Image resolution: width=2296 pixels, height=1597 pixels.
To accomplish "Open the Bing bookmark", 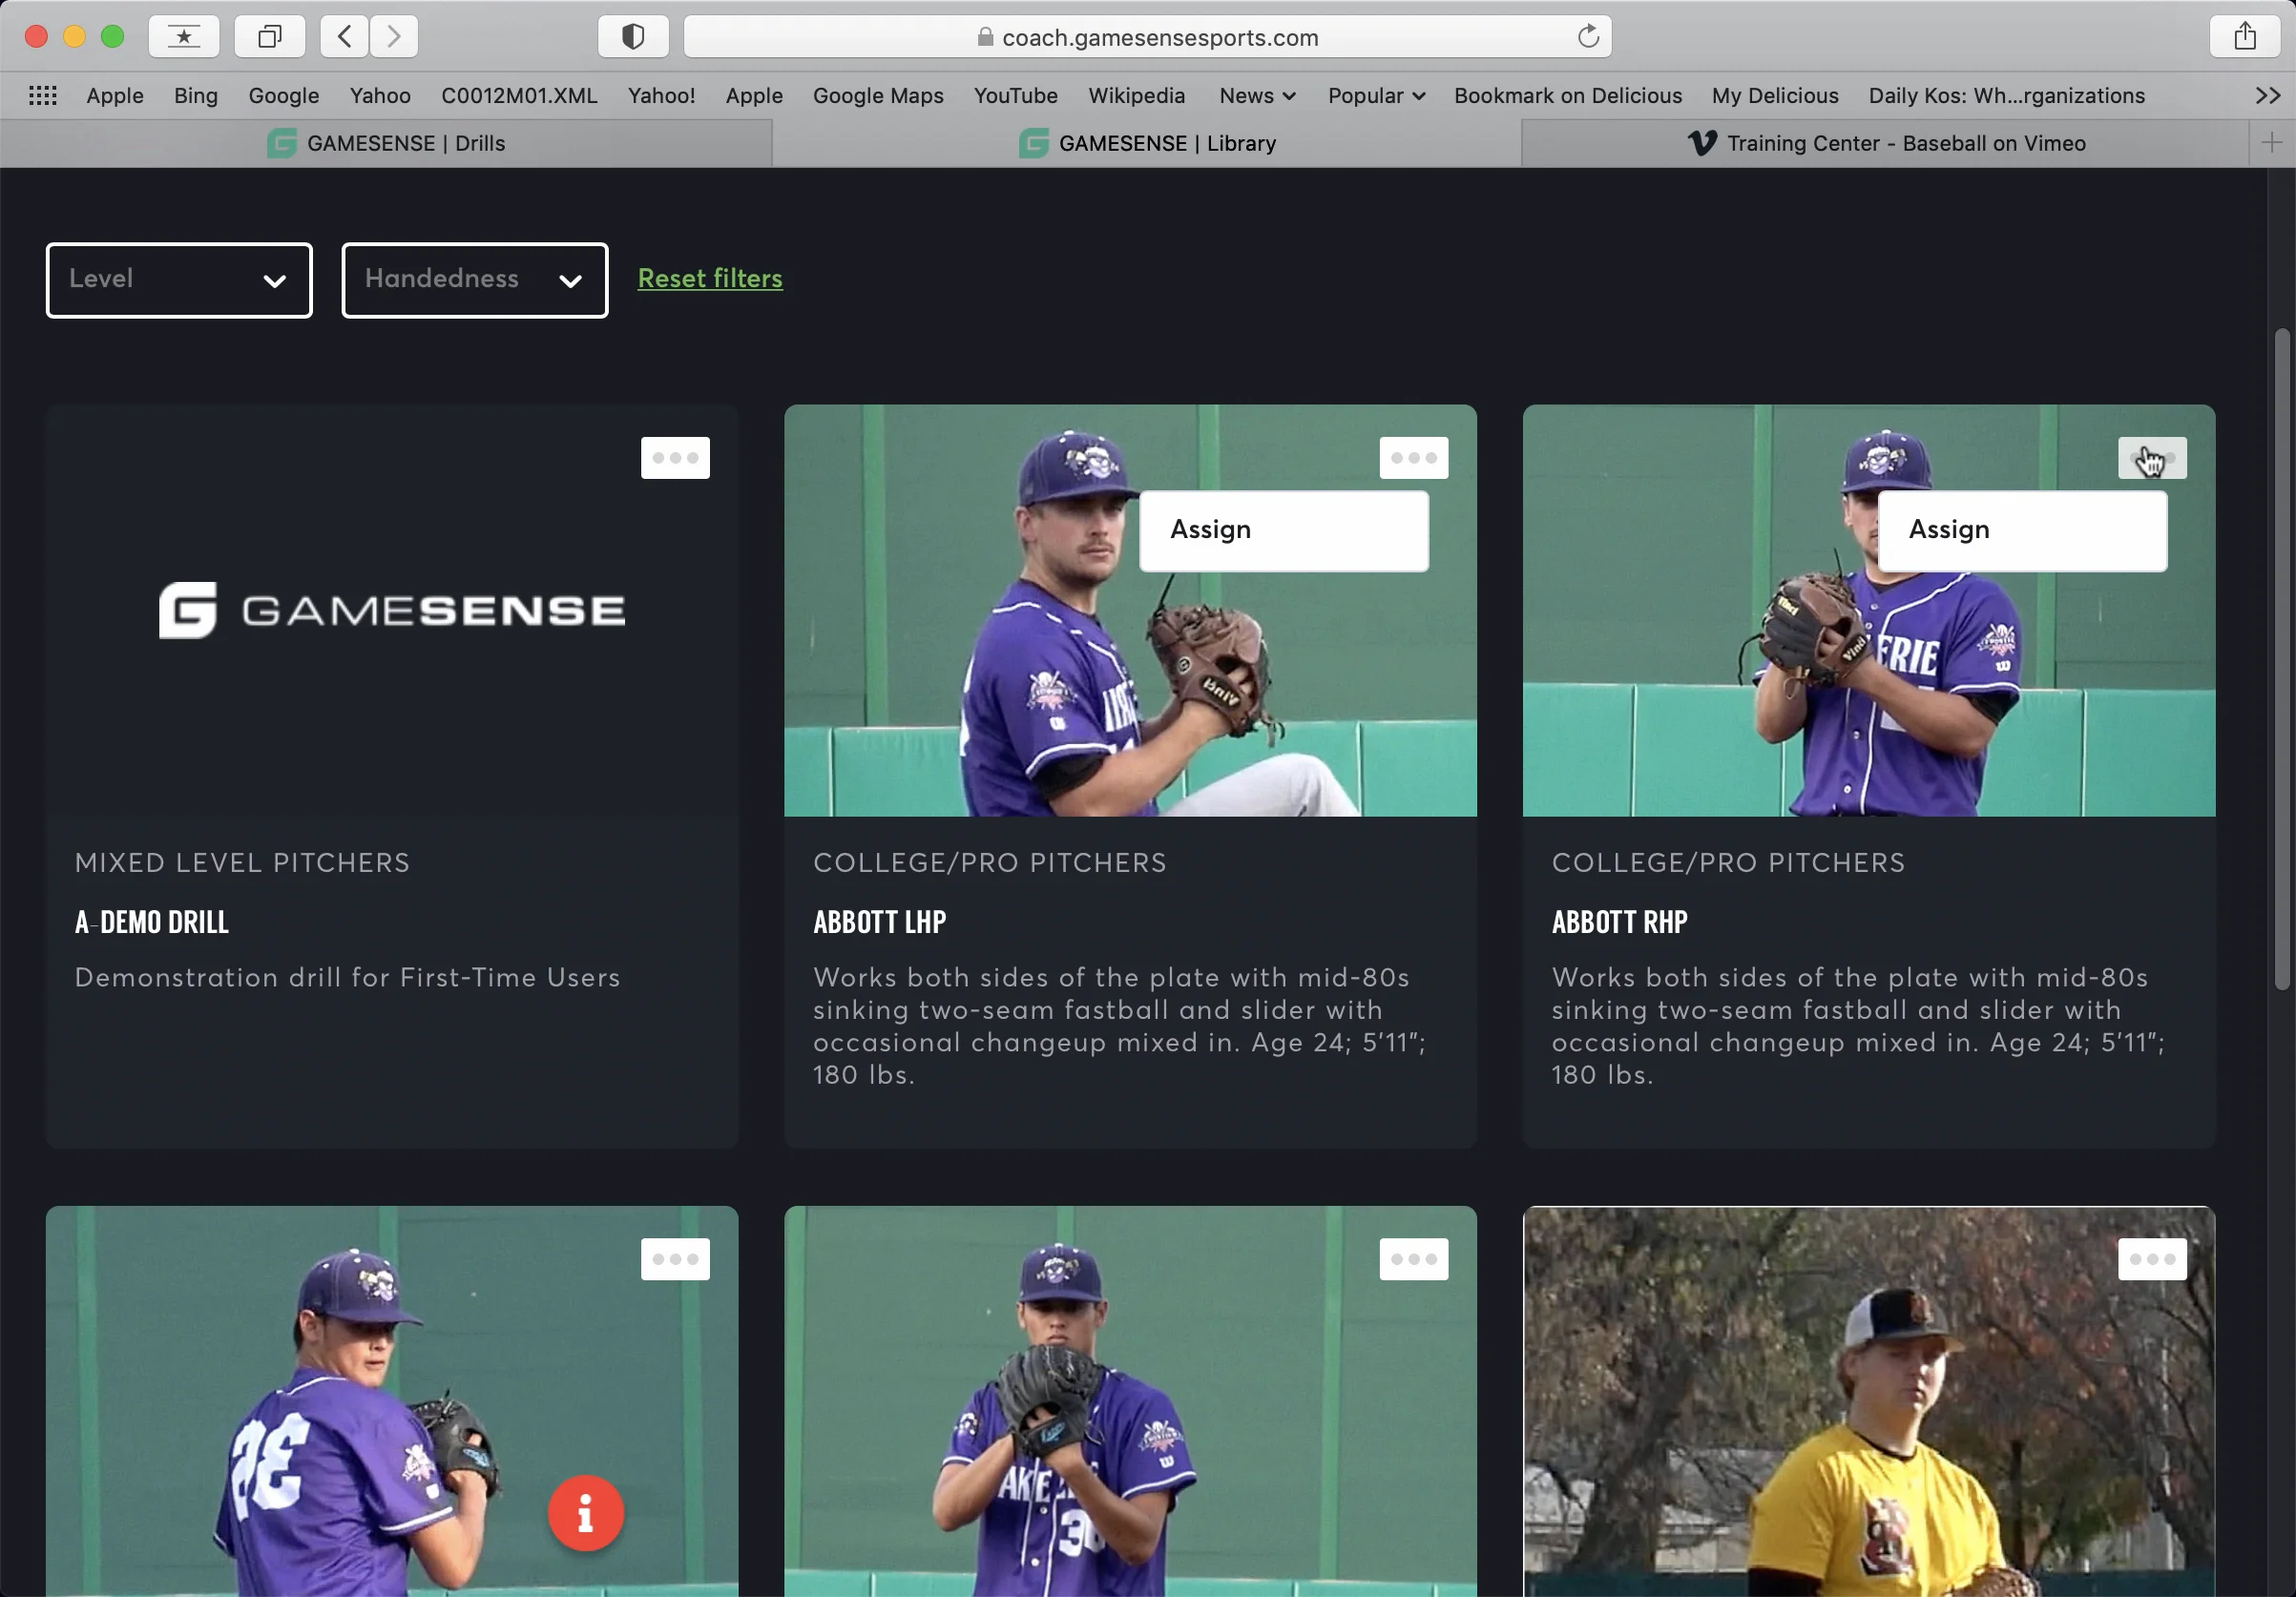I will pos(195,96).
